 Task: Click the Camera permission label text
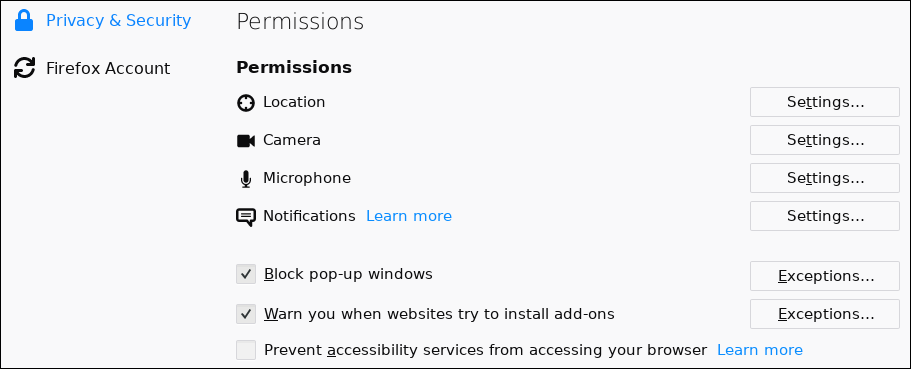[x=292, y=140]
